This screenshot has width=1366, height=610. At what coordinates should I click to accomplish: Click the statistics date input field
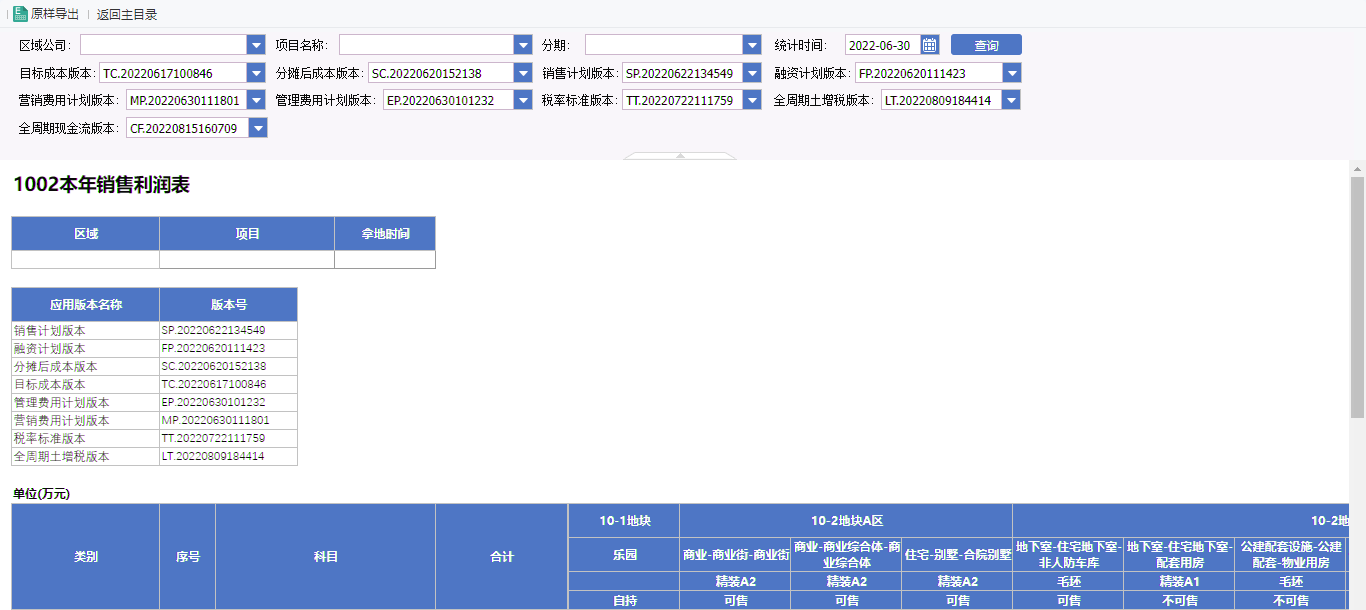click(x=881, y=45)
